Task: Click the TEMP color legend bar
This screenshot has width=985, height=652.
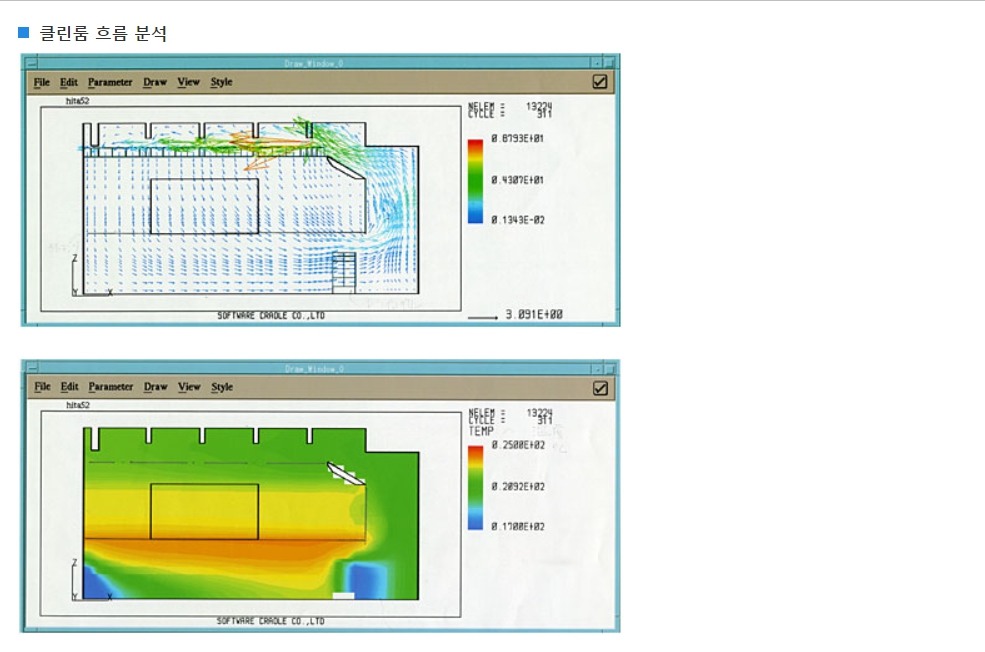Action: pyautogui.click(x=475, y=487)
